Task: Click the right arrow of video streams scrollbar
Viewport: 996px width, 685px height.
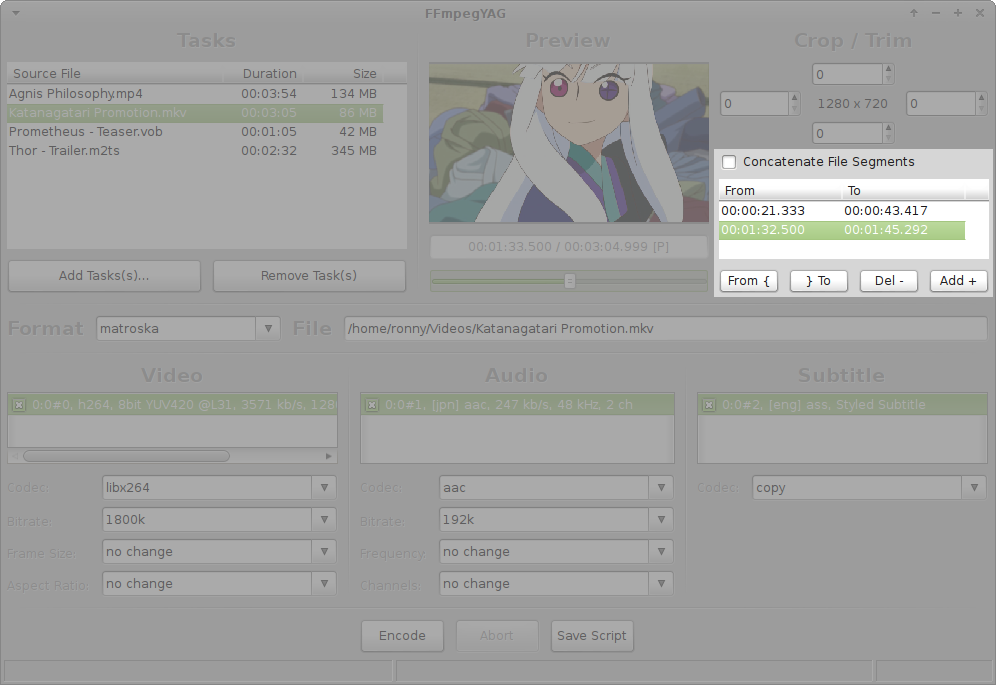Action: tap(328, 456)
